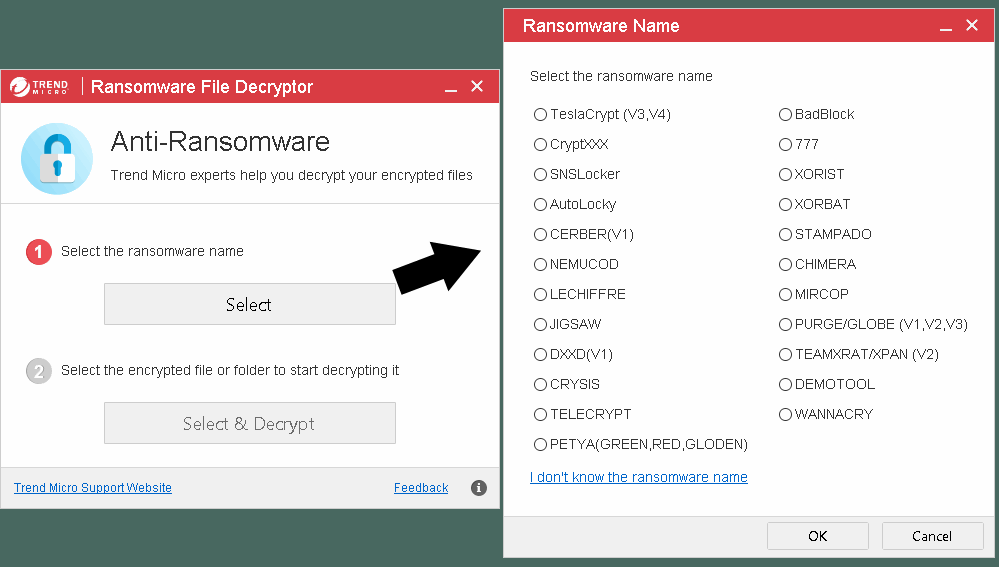Choose PETYA(GREEN,RED,GLODEN) option
Viewport: 999px width, 567px height.
click(x=540, y=445)
